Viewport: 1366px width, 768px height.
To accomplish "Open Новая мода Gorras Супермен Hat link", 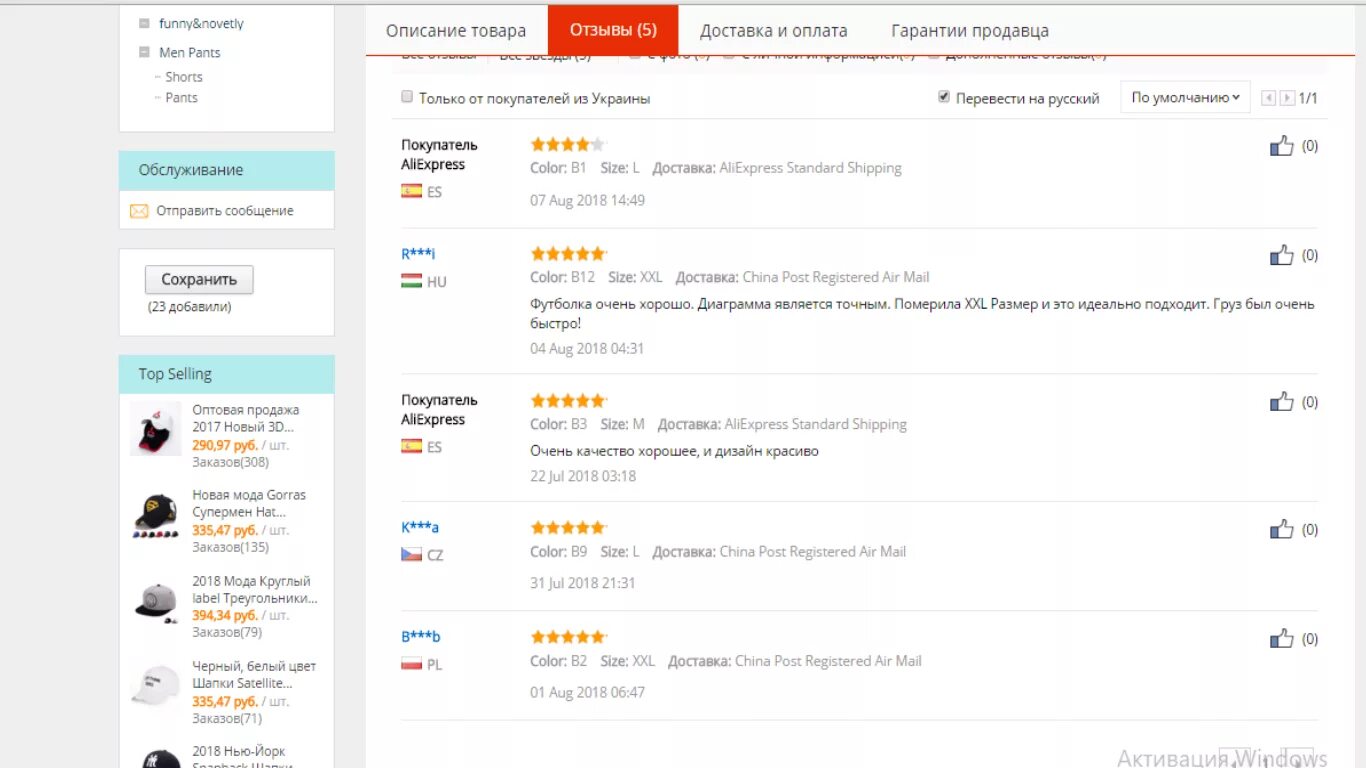I will pyautogui.click(x=249, y=503).
